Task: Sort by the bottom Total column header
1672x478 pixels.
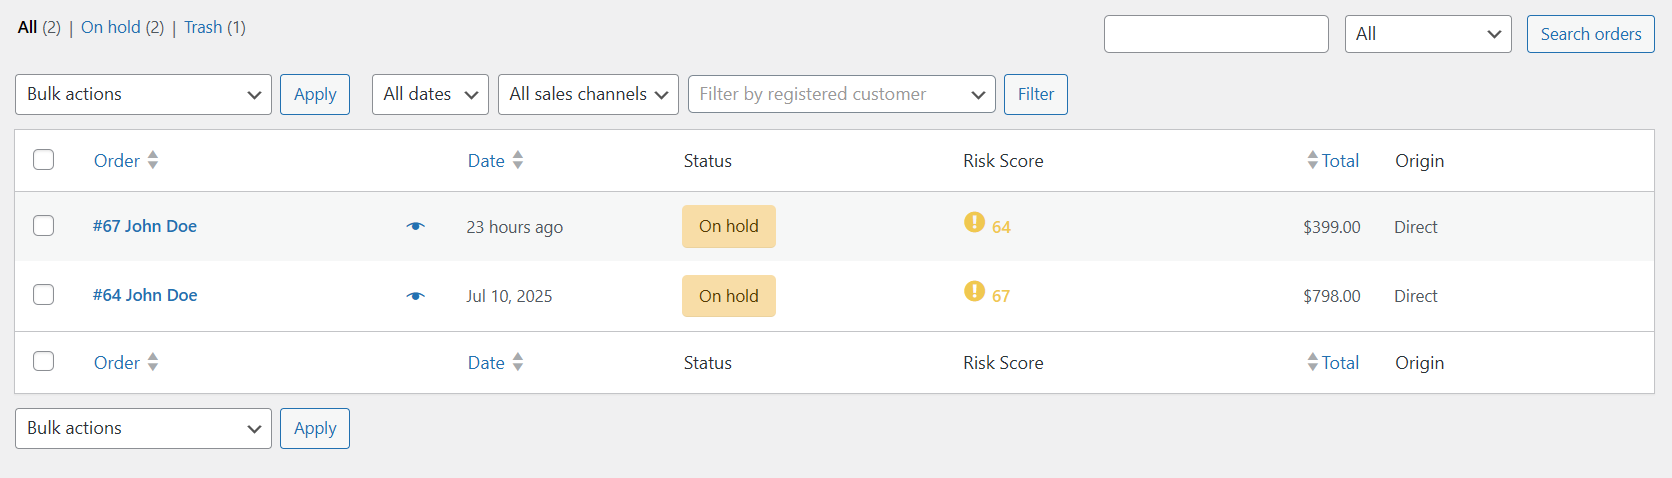Action: tap(1340, 363)
